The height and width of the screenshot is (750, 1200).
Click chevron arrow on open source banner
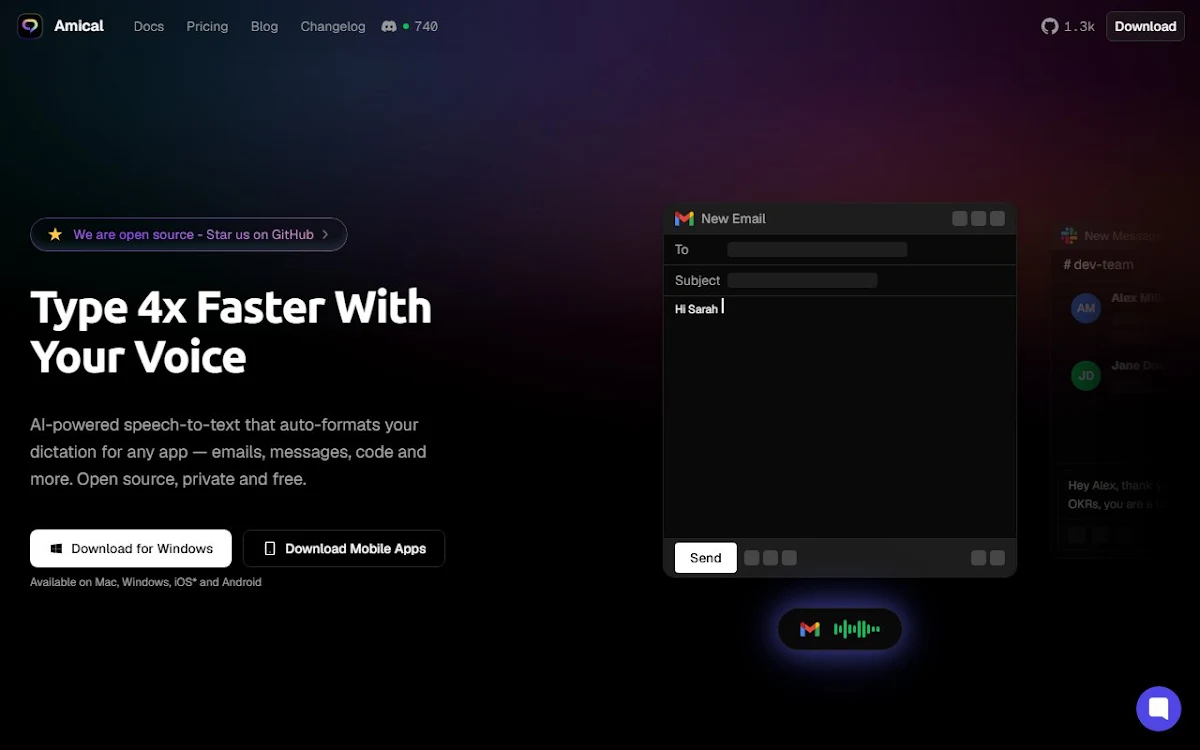[x=325, y=234]
